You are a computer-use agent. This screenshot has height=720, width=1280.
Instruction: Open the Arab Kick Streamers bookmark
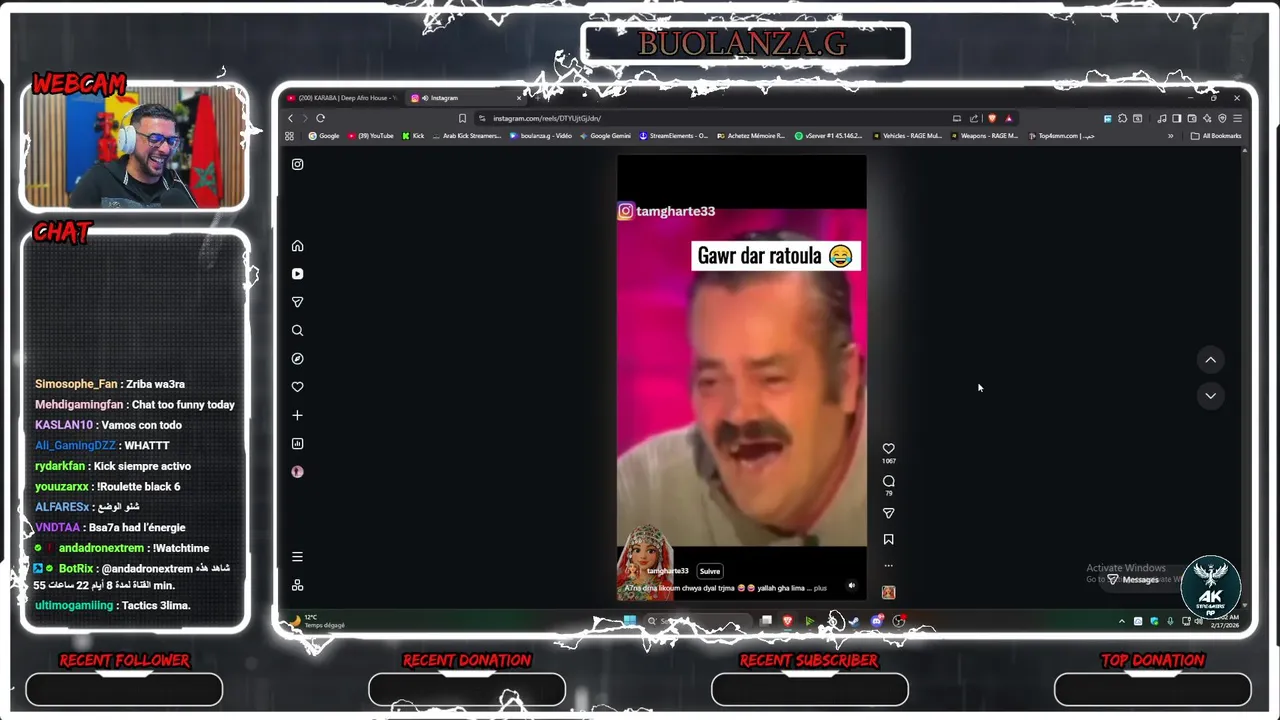[467, 136]
